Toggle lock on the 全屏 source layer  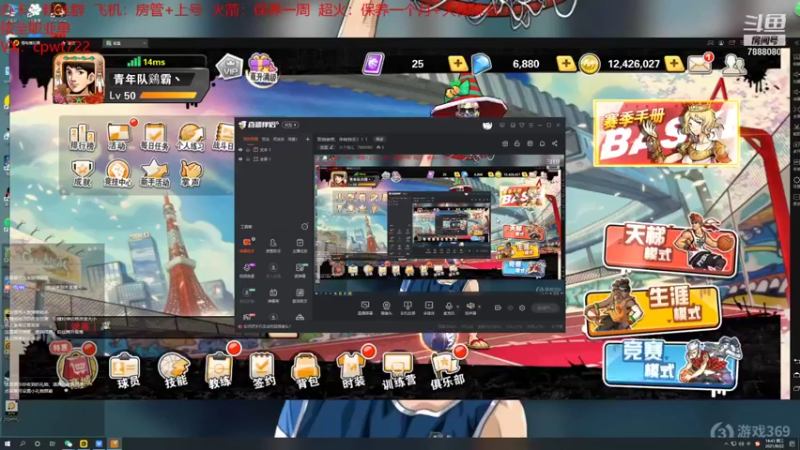[x=248, y=159]
